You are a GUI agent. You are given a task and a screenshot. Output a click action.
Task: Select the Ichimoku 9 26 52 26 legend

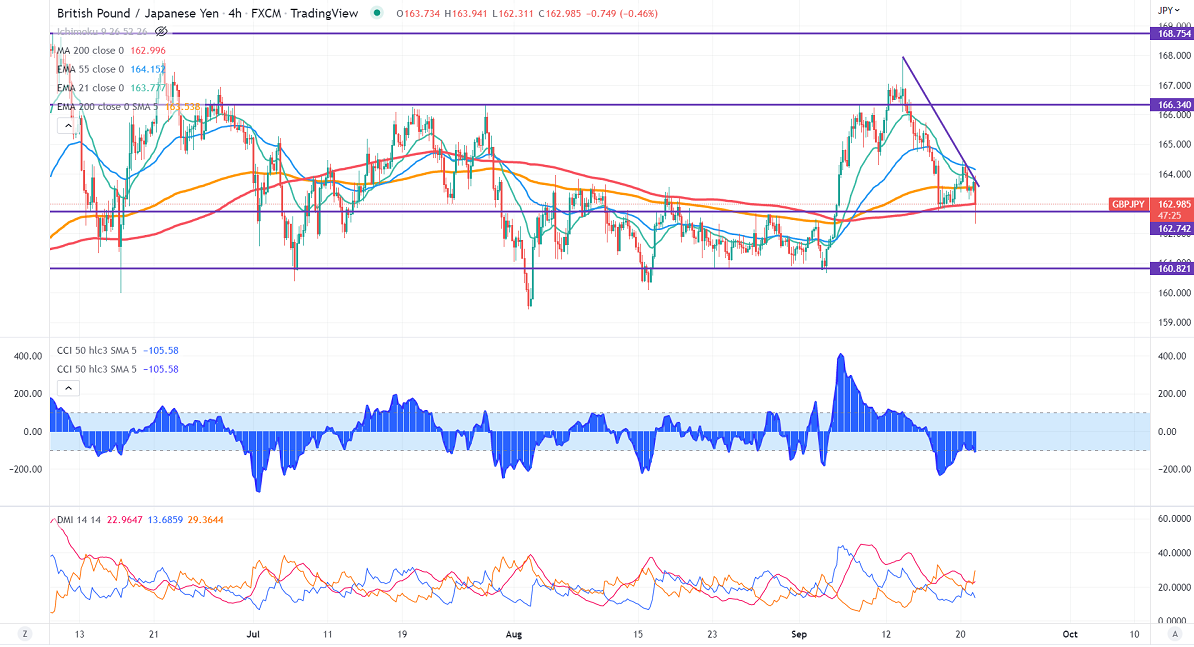(x=102, y=32)
